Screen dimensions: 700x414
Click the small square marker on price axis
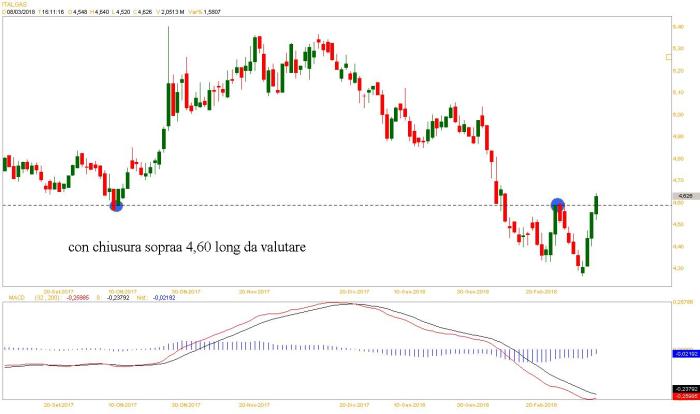coord(669,57)
